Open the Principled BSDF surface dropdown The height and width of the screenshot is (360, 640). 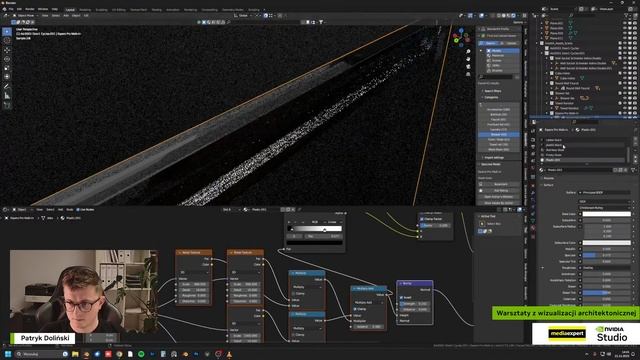tap(604, 192)
